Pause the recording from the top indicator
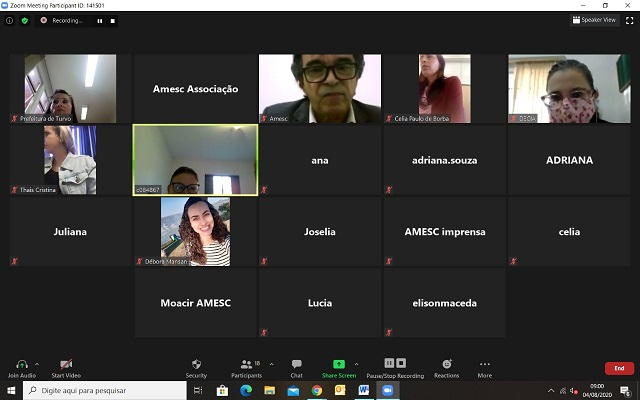 (99, 20)
